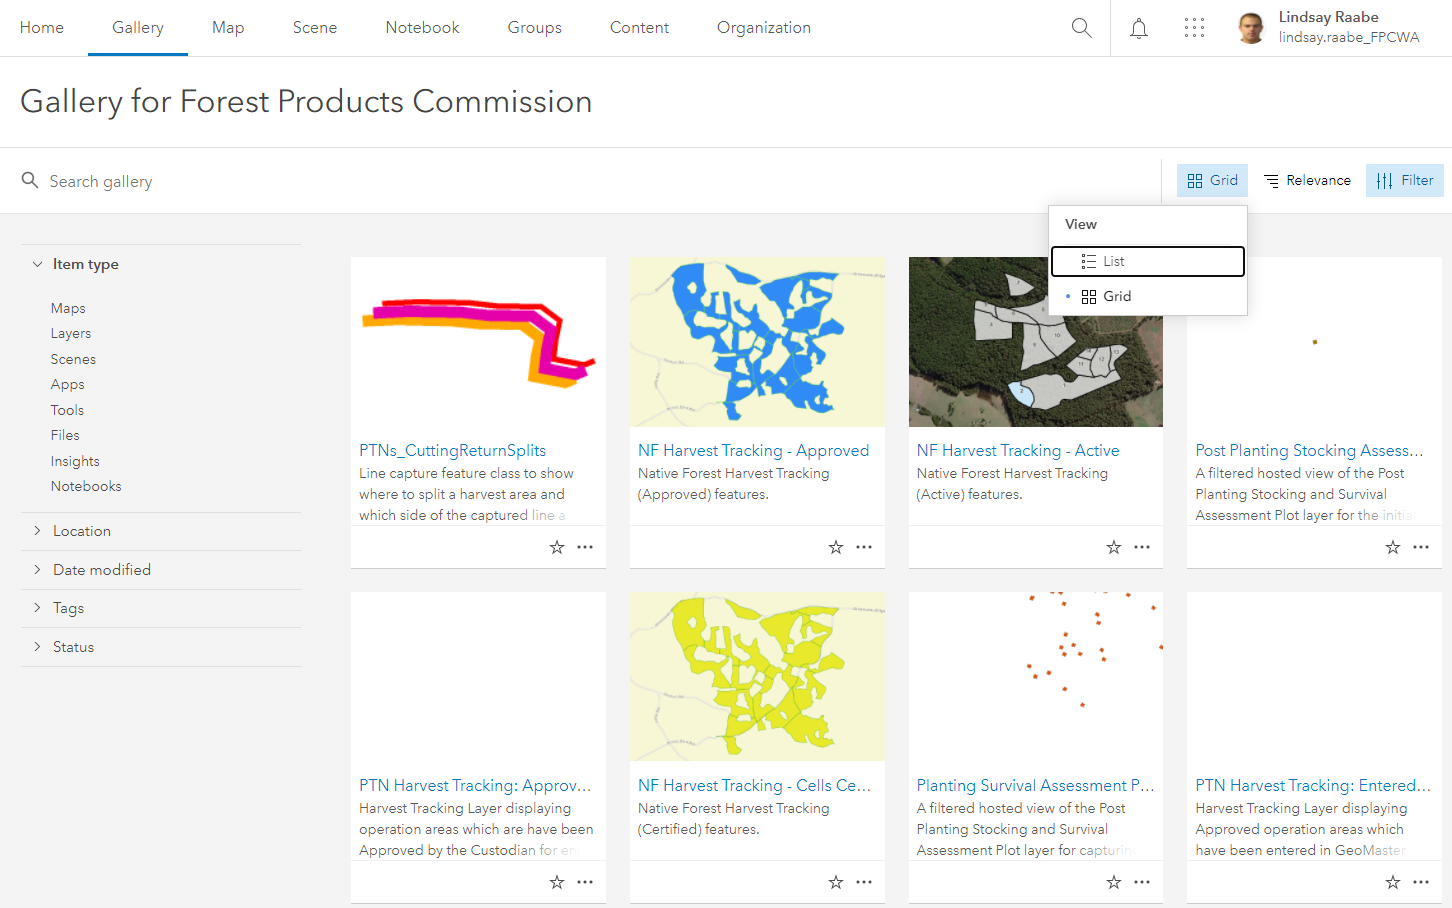Open more options for PTN Harvest Tracking: Entered
The height and width of the screenshot is (908, 1452).
(x=1421, y=882)
